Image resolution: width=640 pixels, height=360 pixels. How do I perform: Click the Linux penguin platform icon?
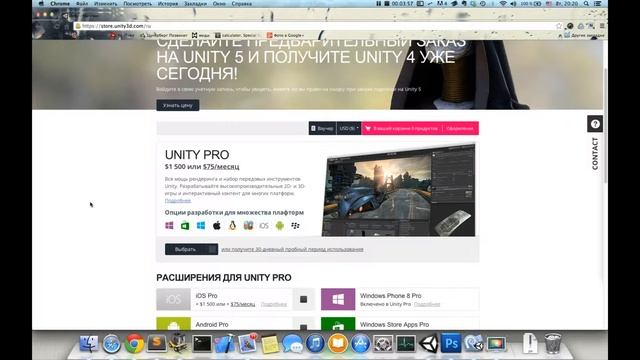tap(232, 226)
